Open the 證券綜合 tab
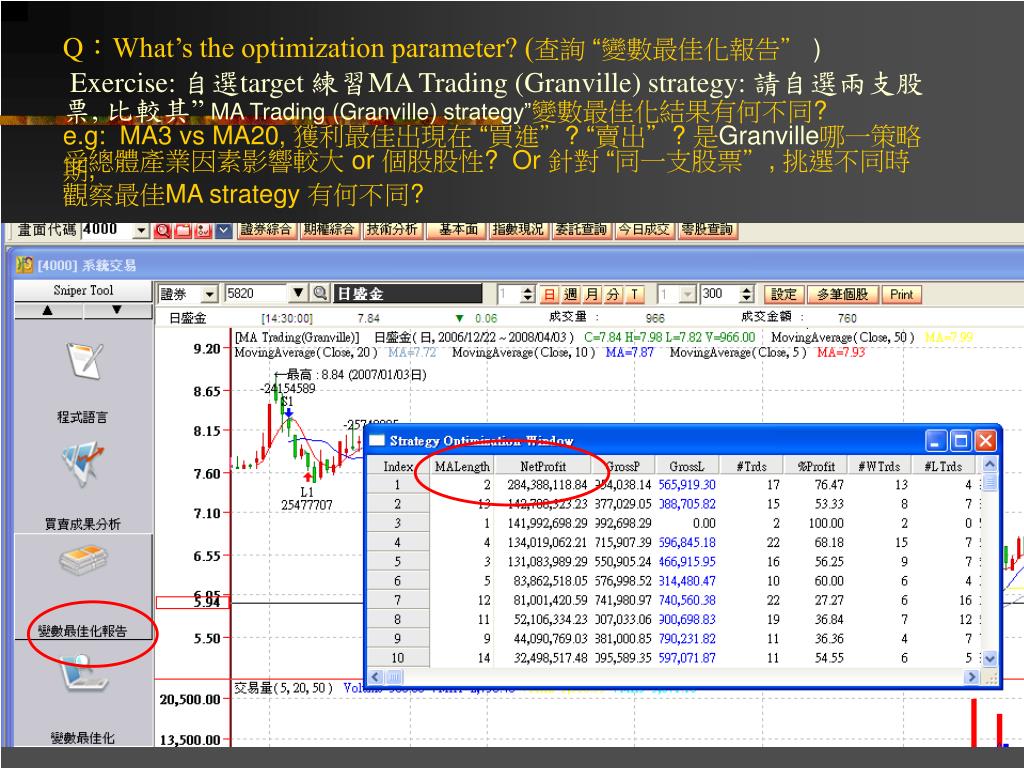 point(266,230)
